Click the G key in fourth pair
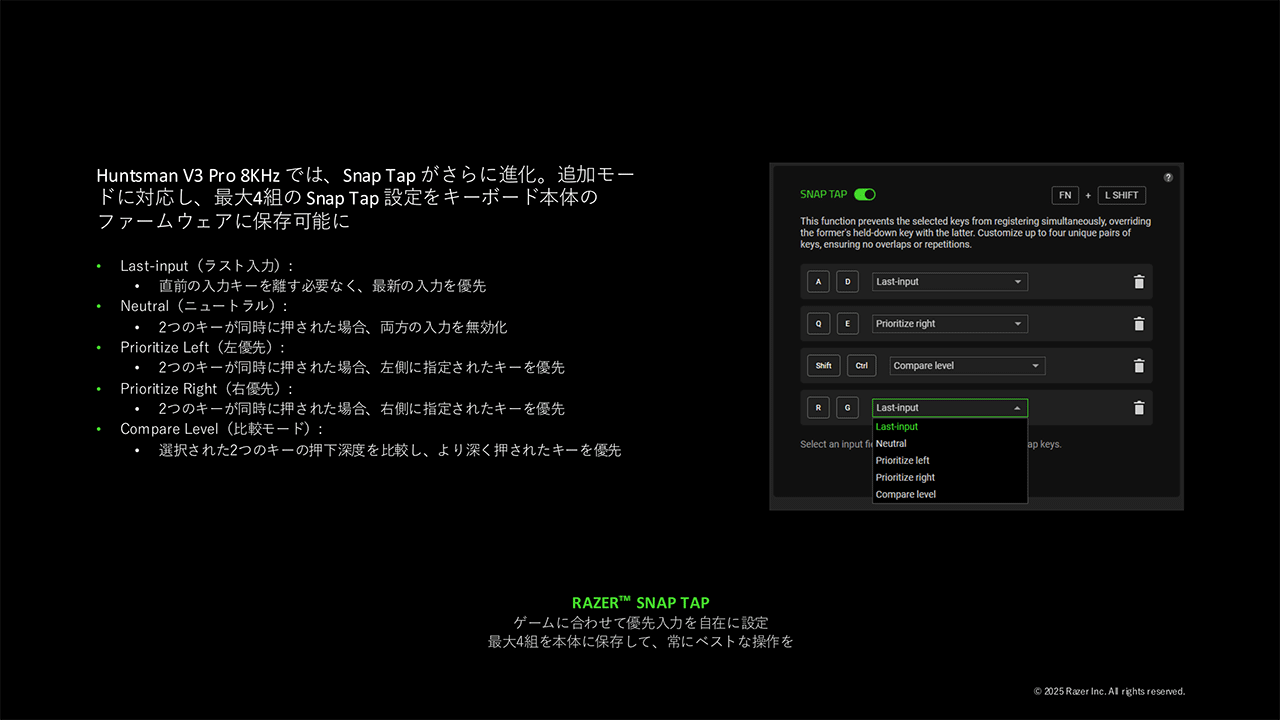The image size is (1280, 720). coord(847,408)
